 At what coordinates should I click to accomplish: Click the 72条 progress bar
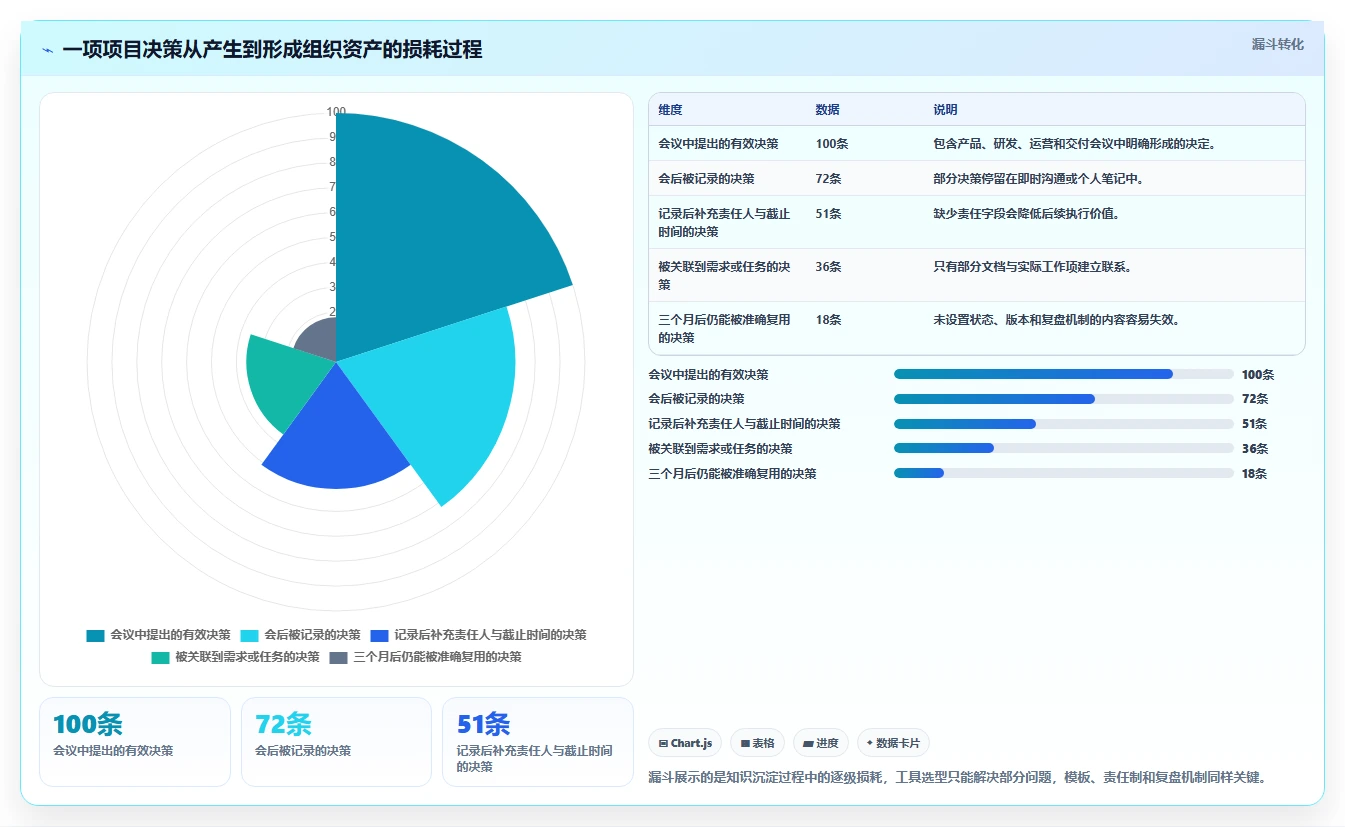[x=1063, y=399]
